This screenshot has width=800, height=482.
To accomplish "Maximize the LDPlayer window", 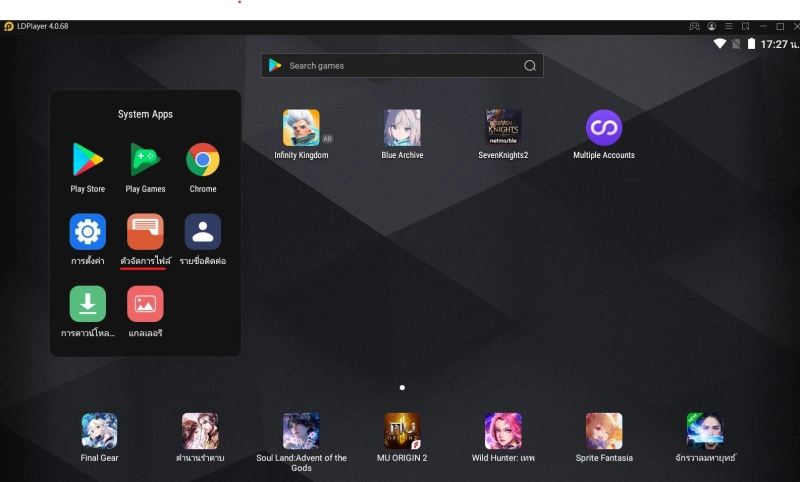I will (x=780, y=26).
